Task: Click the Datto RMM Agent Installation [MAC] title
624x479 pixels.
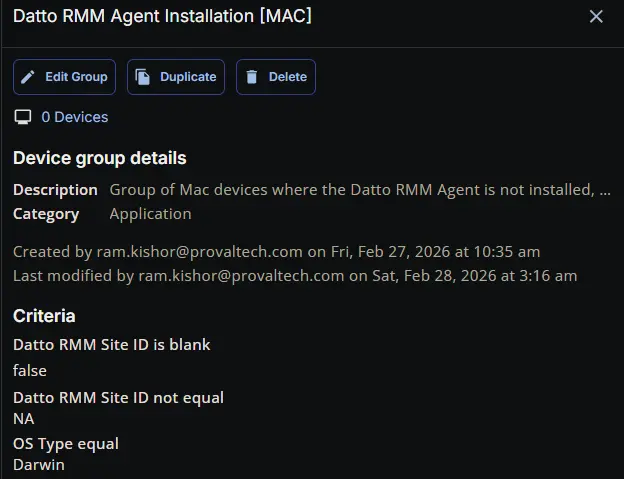Action: coord(162,16)
